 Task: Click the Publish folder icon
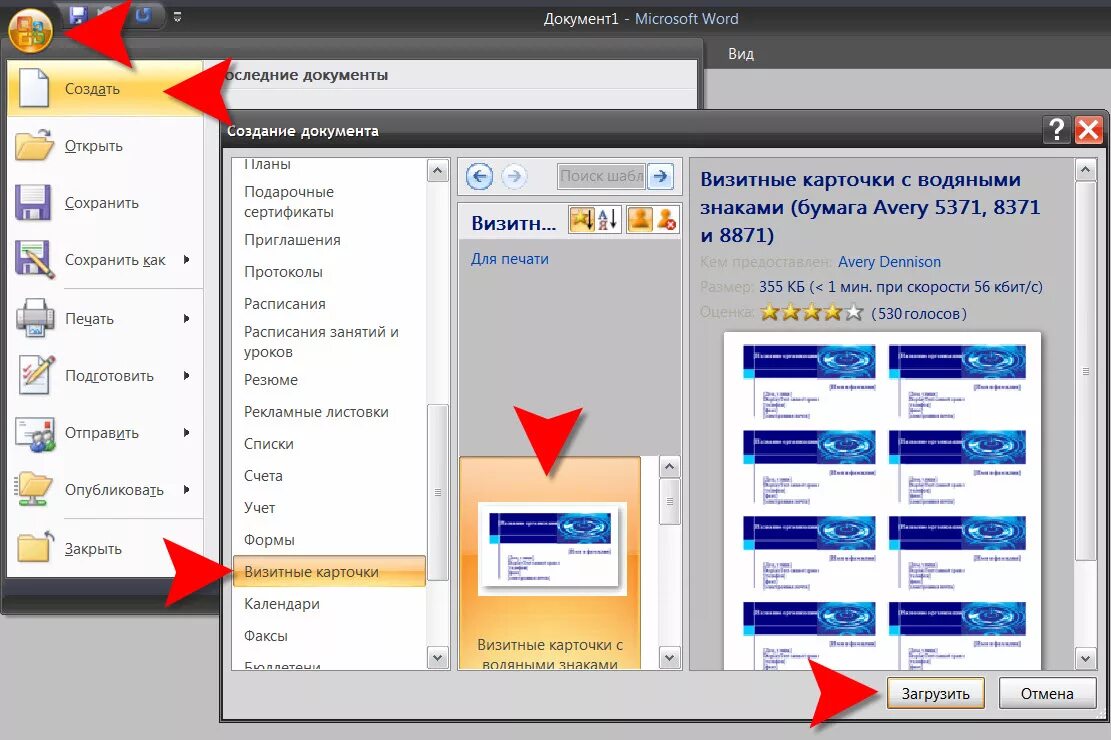point(33,489)
